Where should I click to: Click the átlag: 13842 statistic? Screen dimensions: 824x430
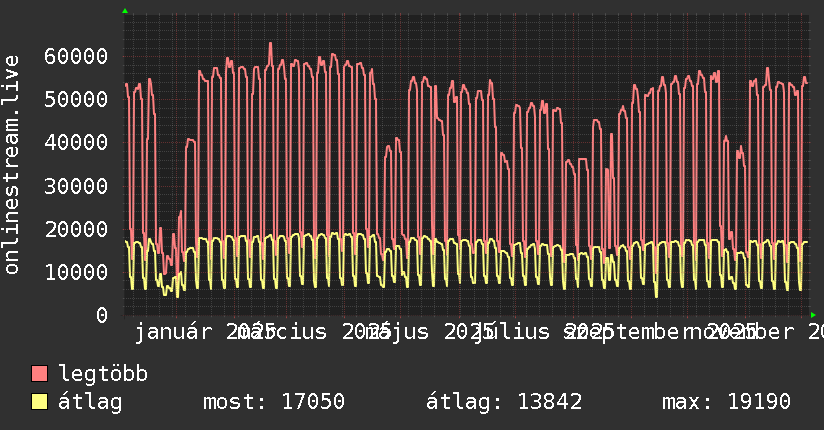point(504,402)
